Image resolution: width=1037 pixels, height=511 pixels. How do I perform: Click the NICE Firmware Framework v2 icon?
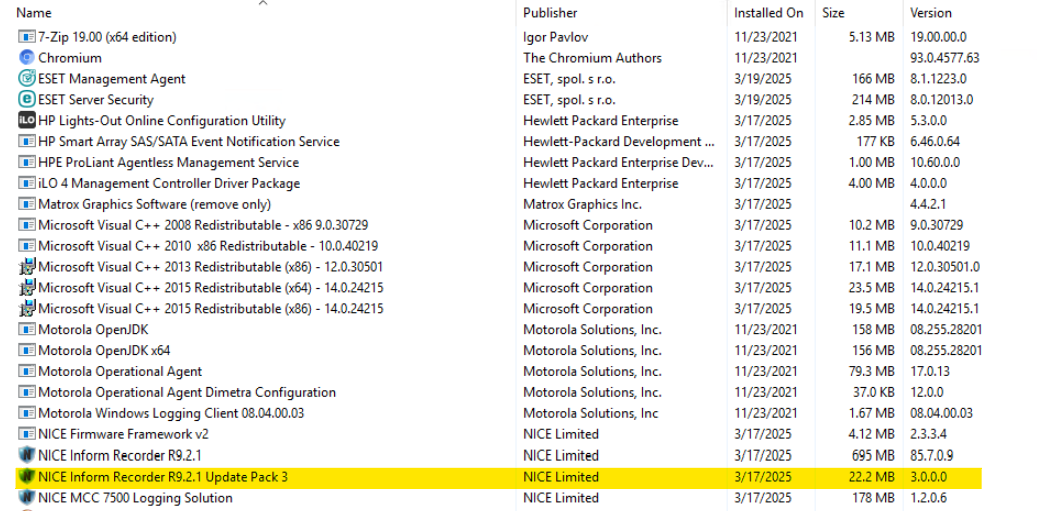click(x=27, y=435)
